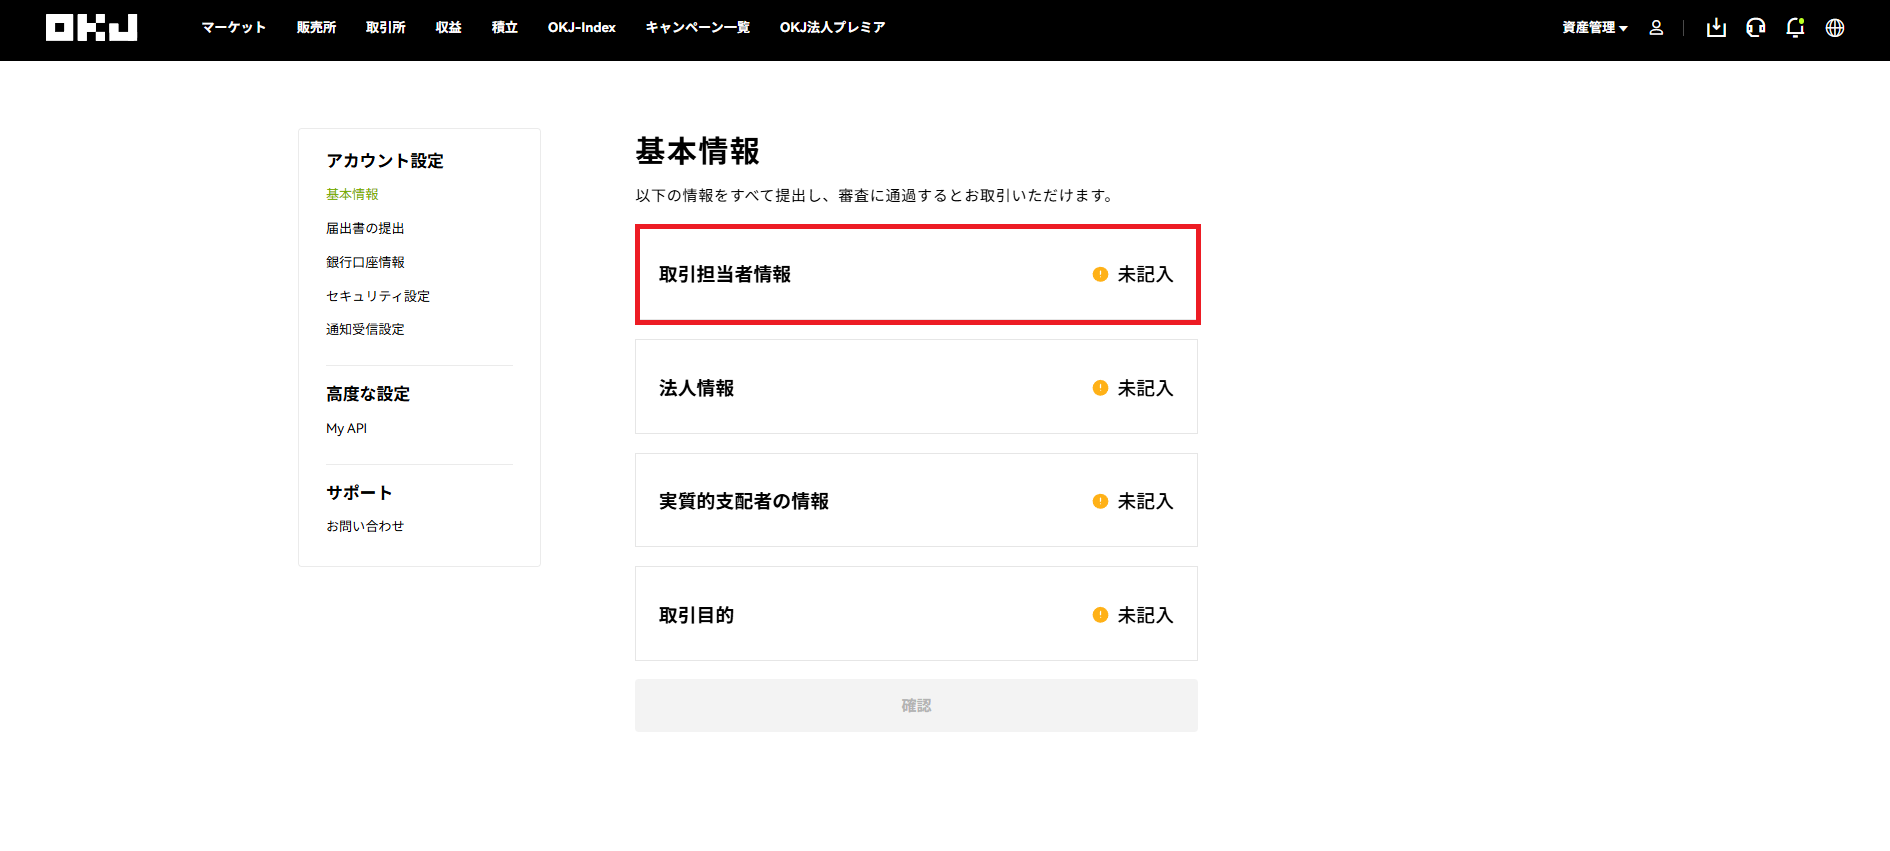
Task: Go to セキュリティ設定
Action: coord(378,296)
